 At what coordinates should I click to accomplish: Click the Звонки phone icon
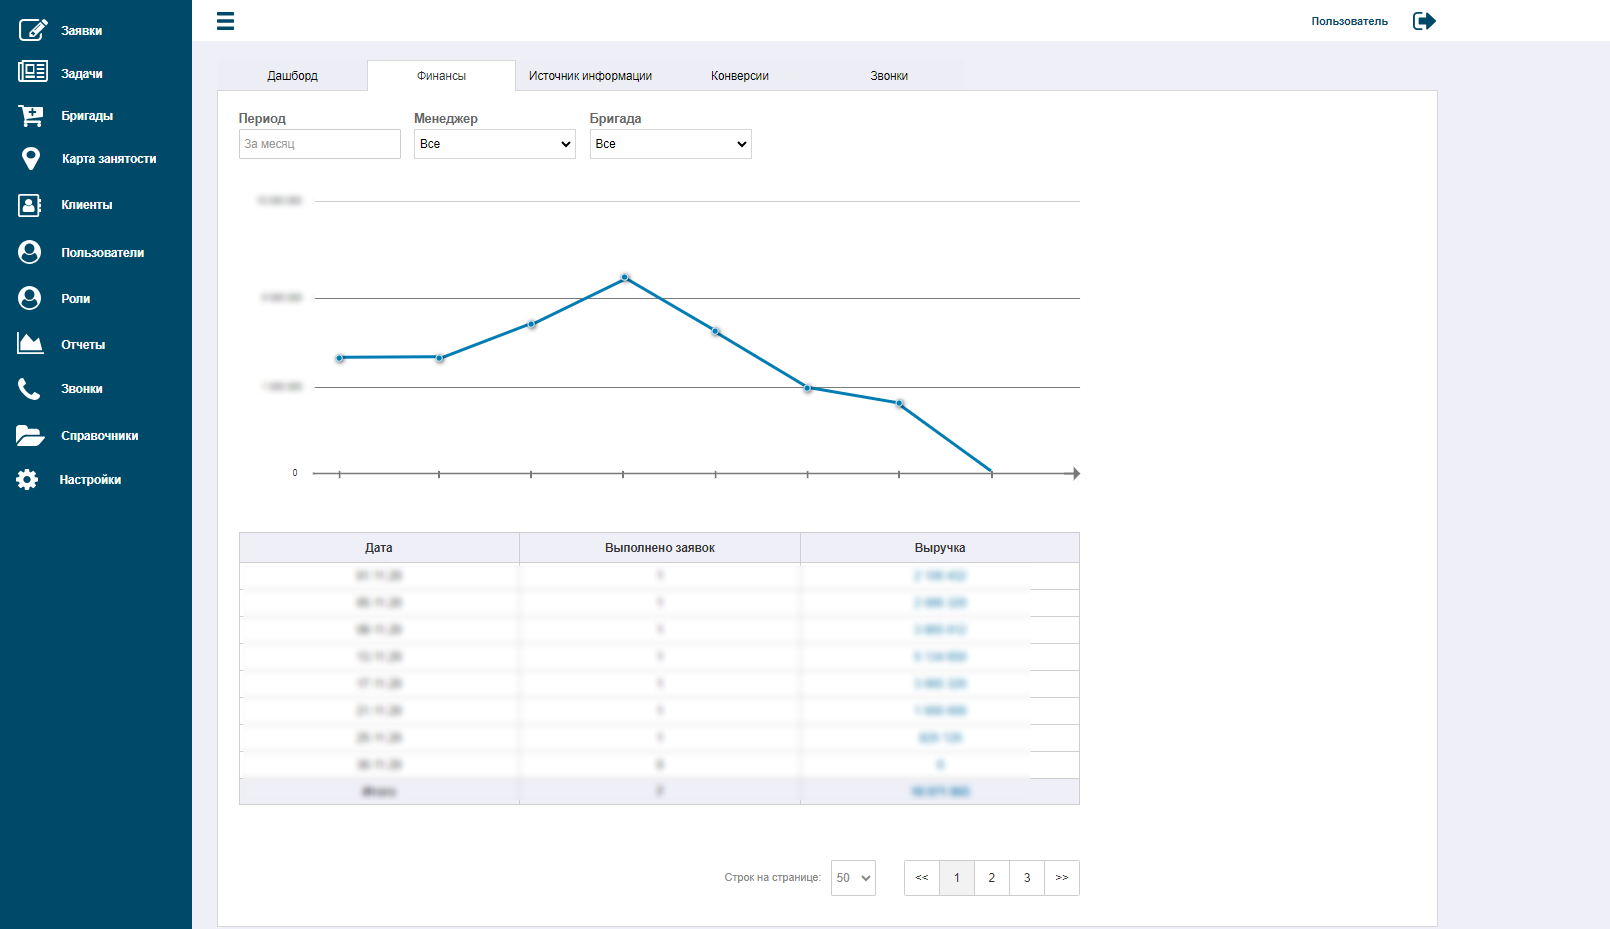[x=29, y=389]
